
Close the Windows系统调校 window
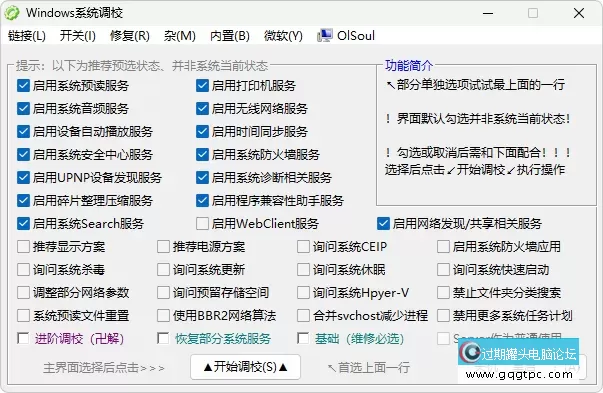coord(579,13)
